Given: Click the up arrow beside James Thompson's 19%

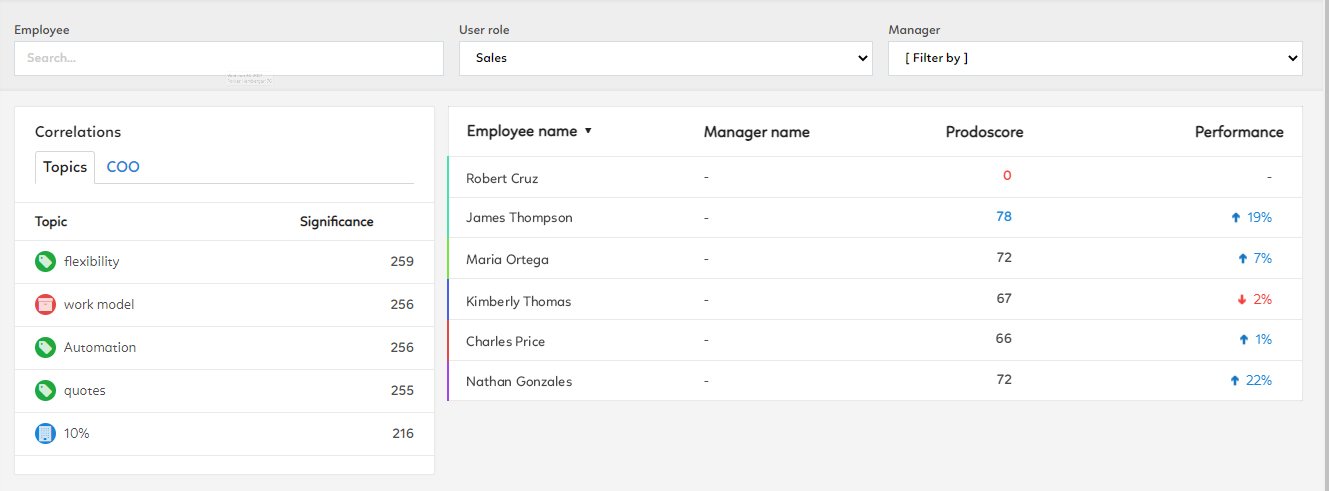Looking at the screenshot, I should (1236, 217).
